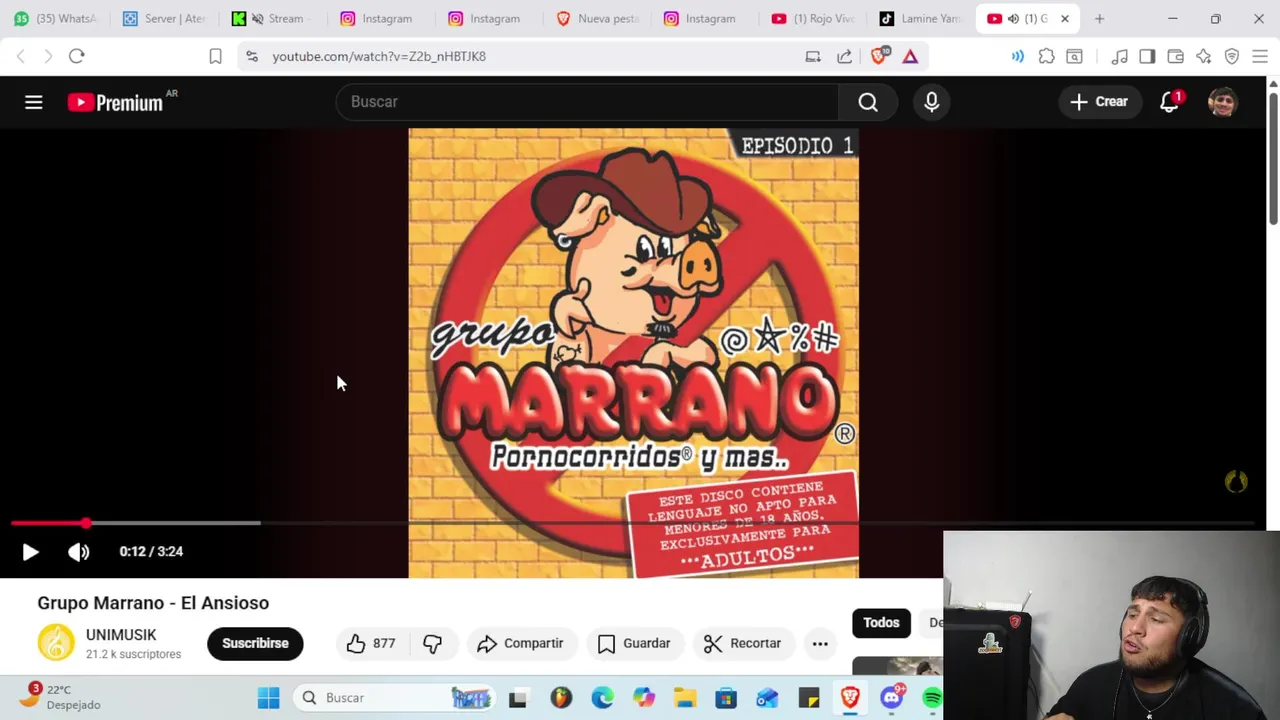This screenshot has width=1280, height=720.
Task: Click the Compartir share button
Action: point(520,643)
